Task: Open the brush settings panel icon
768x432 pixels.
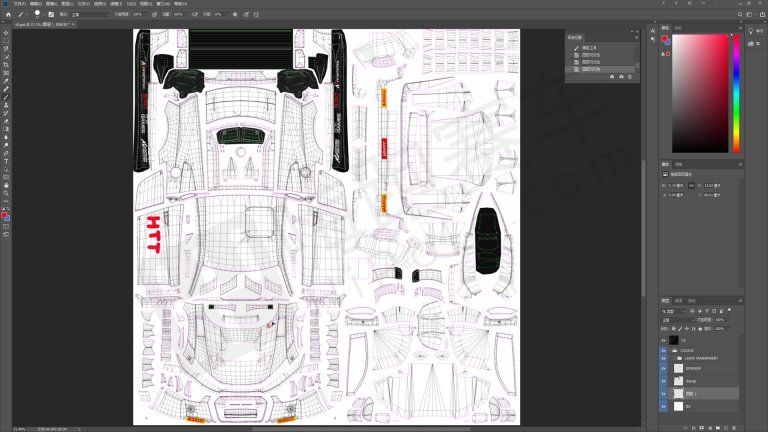Action: (51, 15)
